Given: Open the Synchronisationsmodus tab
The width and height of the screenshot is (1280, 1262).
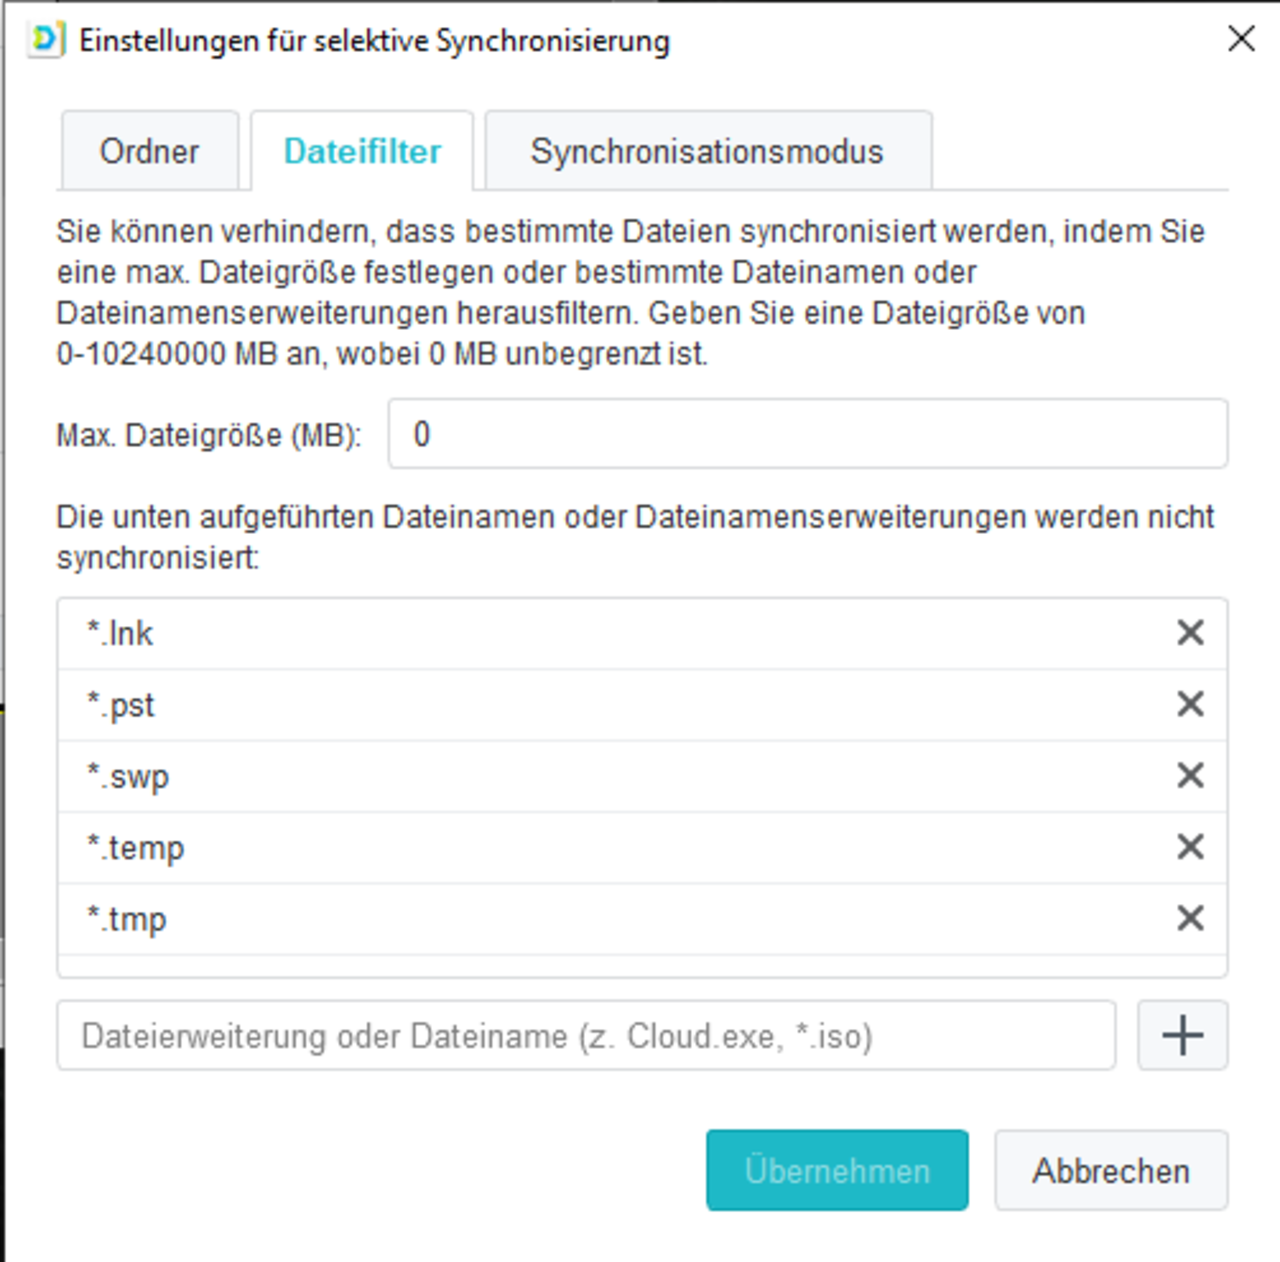Looking at the screenshot, I should [x=708, y=151].
